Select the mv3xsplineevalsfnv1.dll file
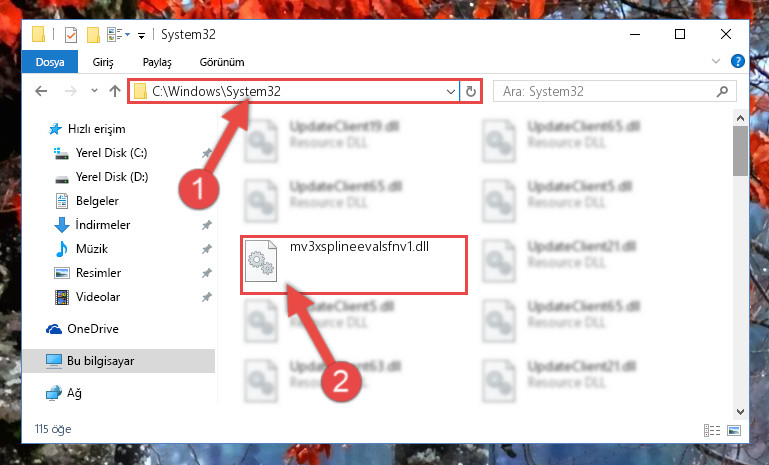769x465 pixels. [x=354, y=265]
